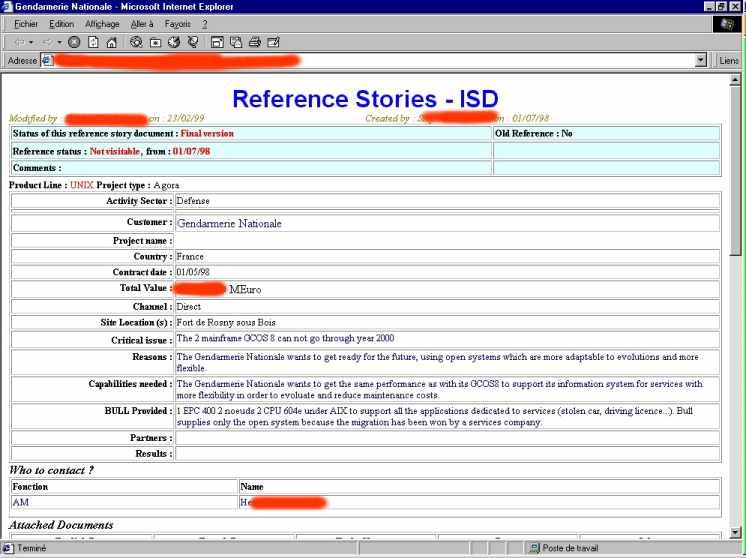The image size is (746, 558).
Task: Click the Direct channel value
Action: point(188,307)
